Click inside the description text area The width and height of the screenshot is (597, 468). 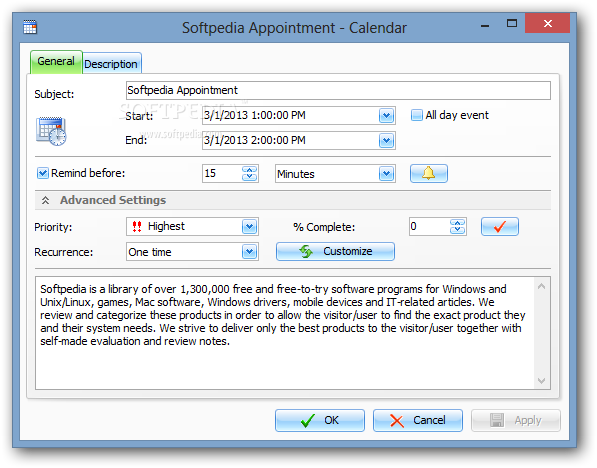[x=285, y=333]
